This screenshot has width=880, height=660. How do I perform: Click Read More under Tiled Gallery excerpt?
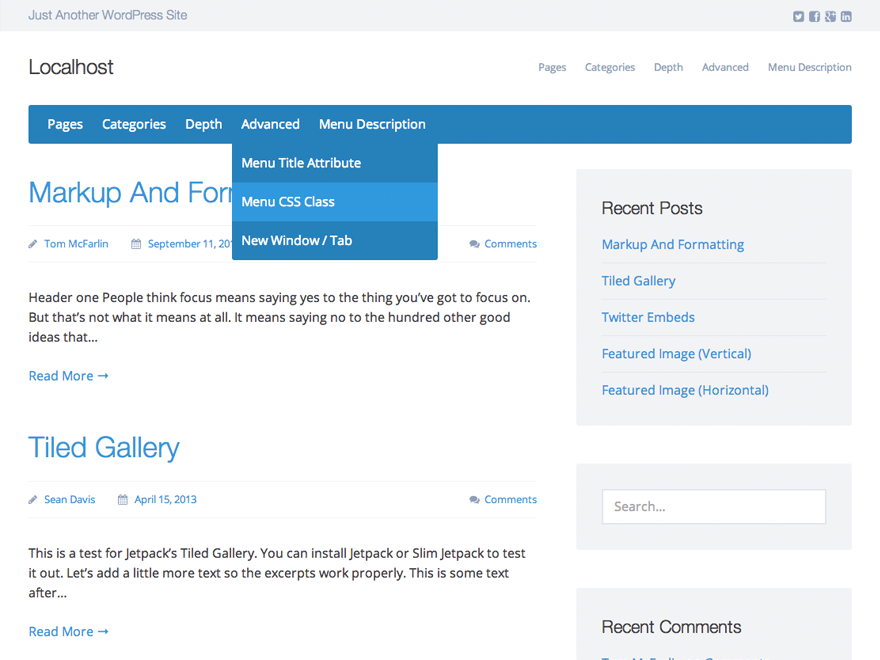coord(68,632)
